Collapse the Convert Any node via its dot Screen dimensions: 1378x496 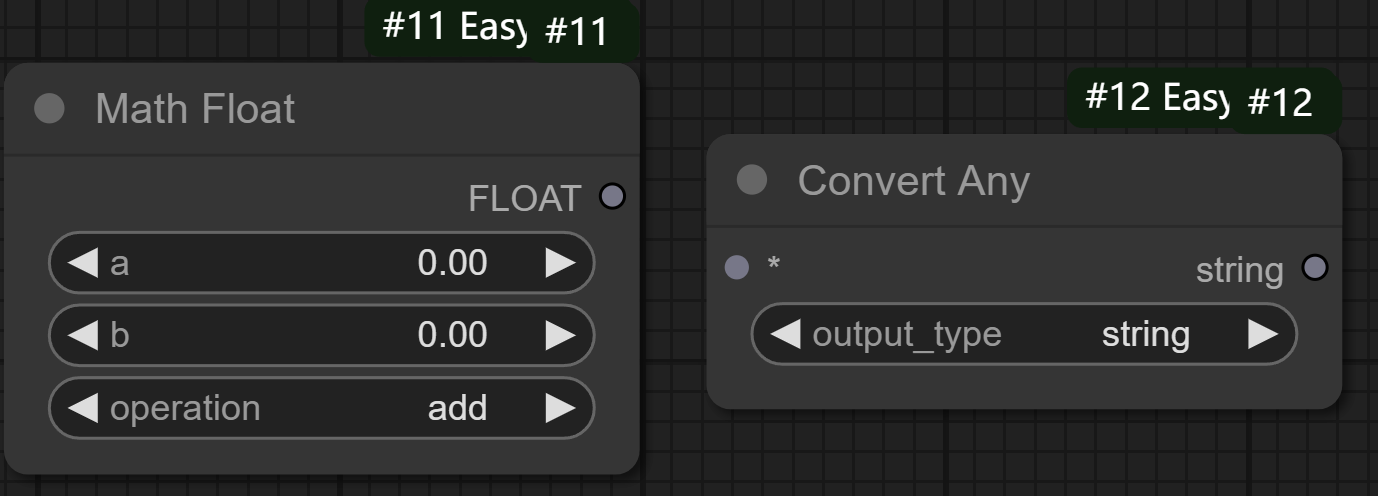pos(752,180)
